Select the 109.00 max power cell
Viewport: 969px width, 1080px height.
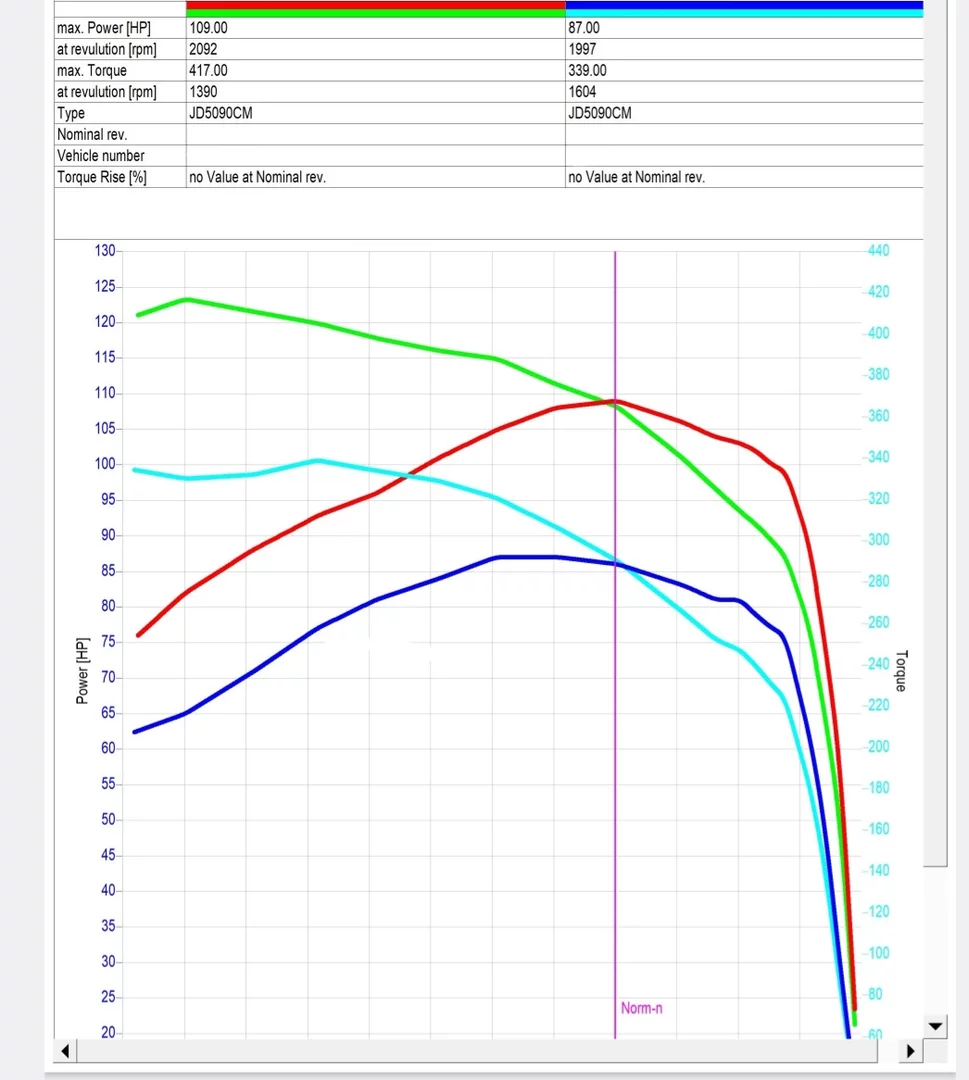(375, 29)
